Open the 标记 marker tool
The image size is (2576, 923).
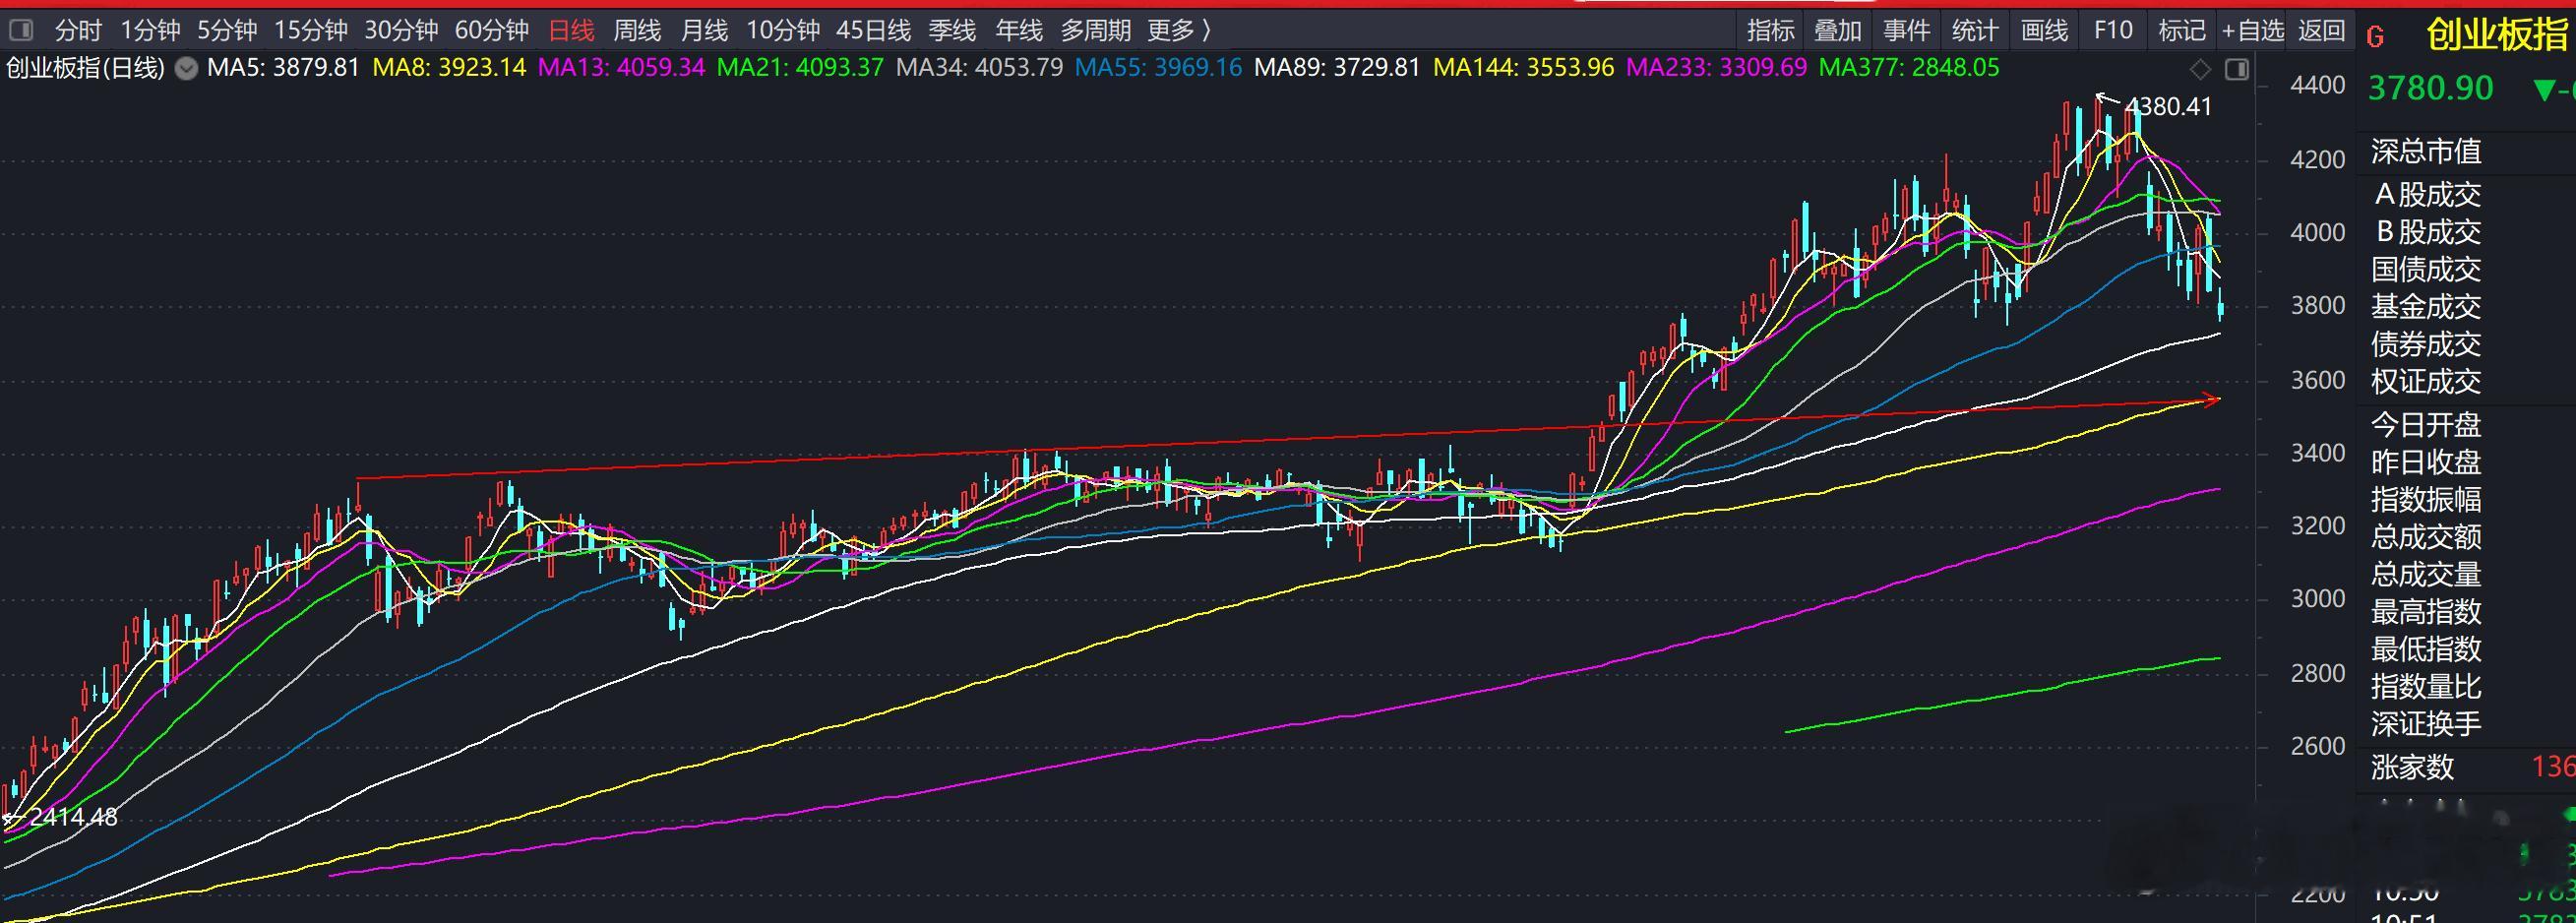pyautogui.click(x=2182, y=31)
